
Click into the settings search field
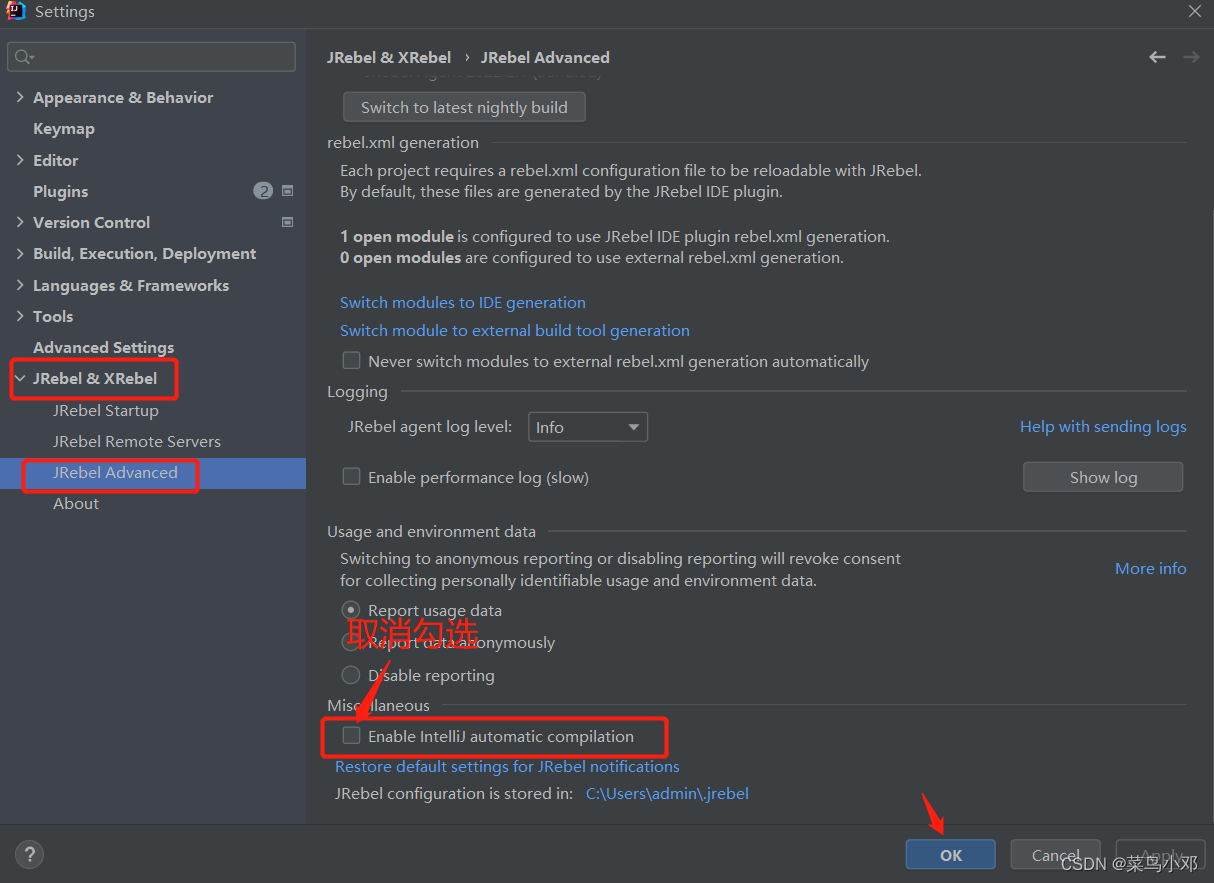point(152,57)
